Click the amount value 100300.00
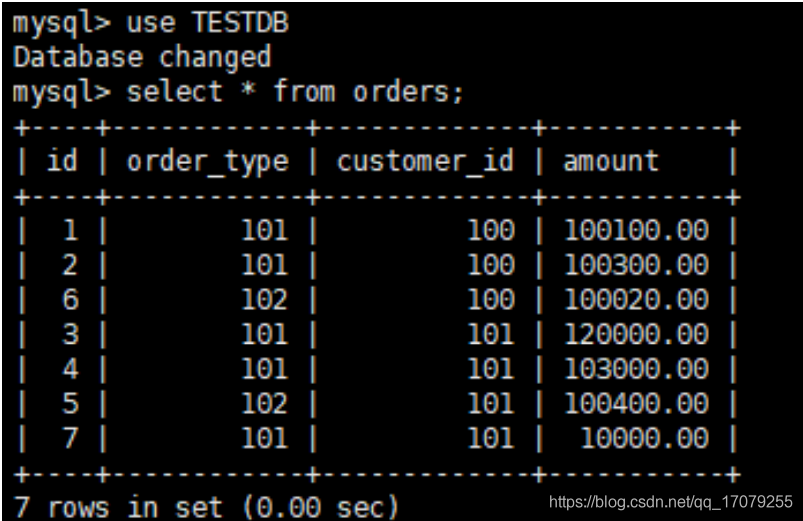Screen dimensions: 803x521 coord(636,265)
